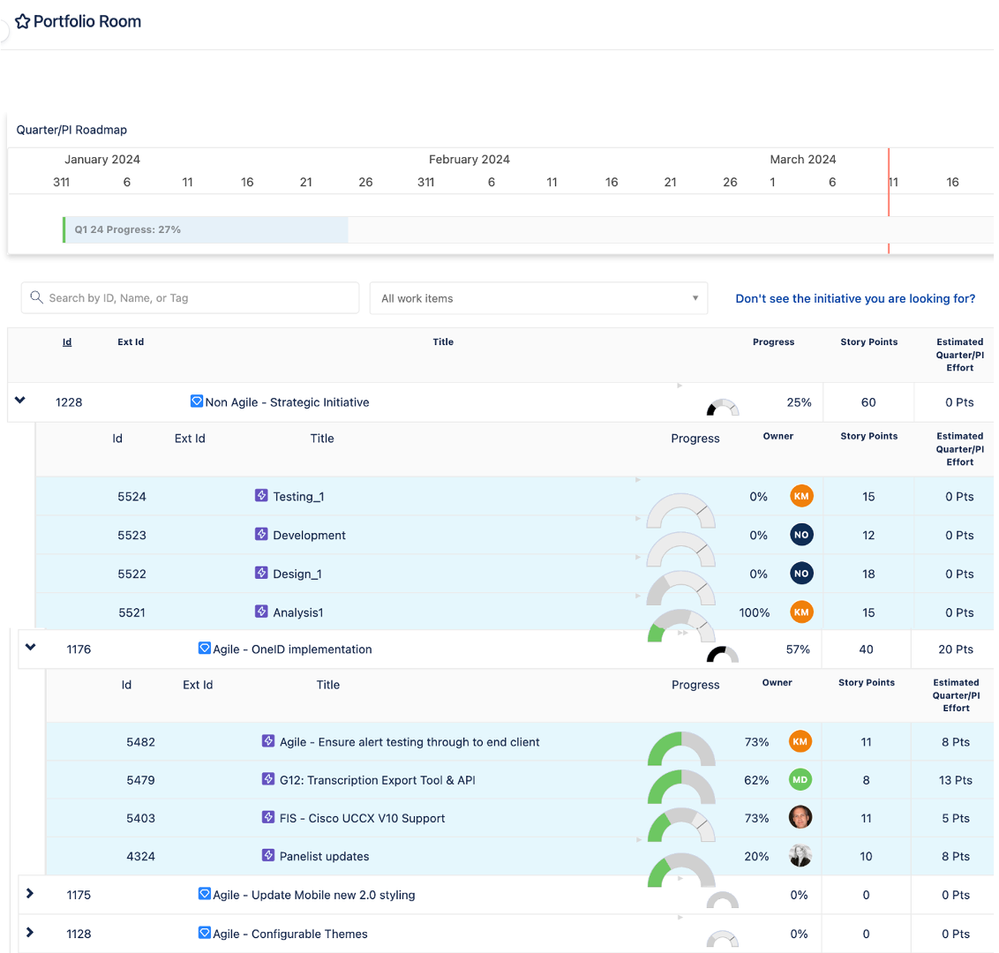The height and width of the screenshot is (953, 999).
Task: Collapse the Agile OneID implementation row
Action: click(31, 648)
